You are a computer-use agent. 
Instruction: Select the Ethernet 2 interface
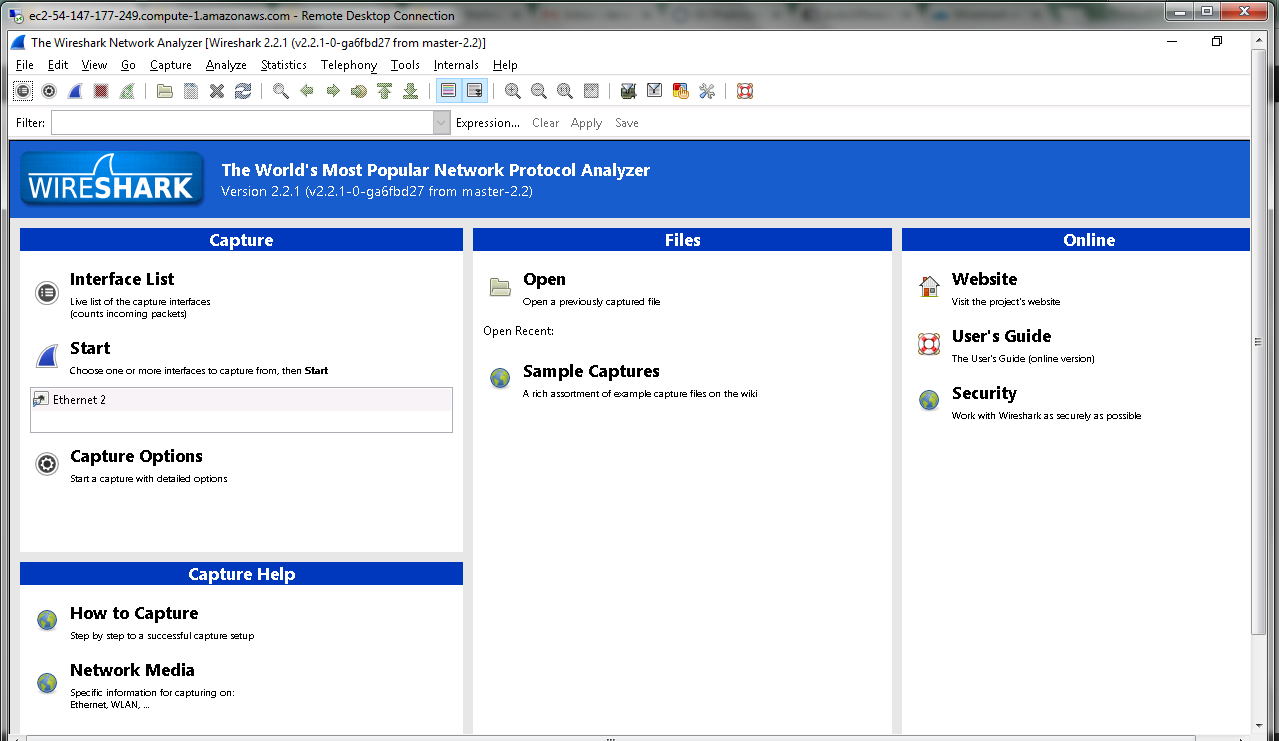(x=79, y=400)
